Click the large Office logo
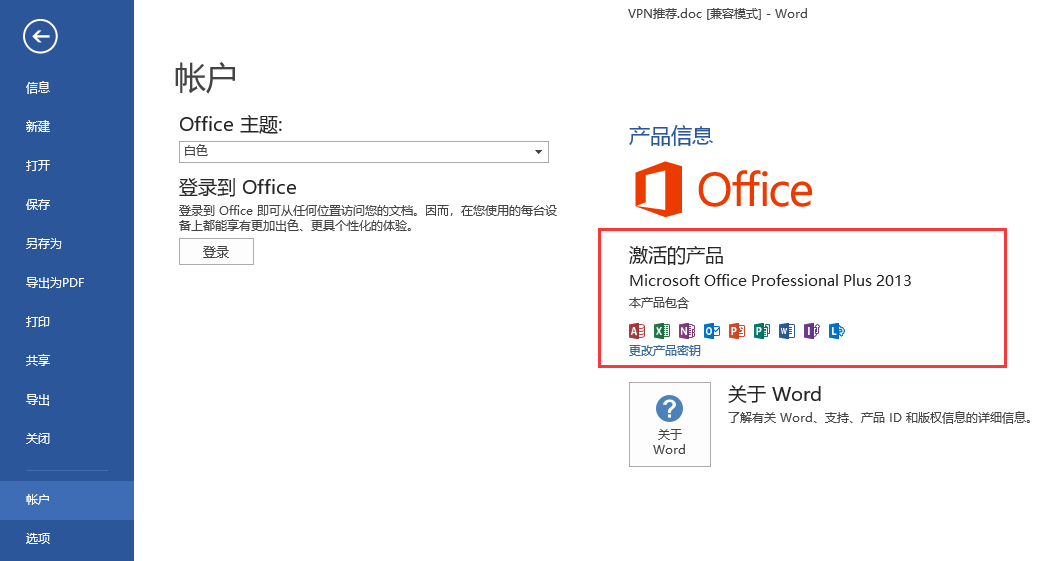The height and width of the screenshot is (561, 1042). (x=723, y=189)
